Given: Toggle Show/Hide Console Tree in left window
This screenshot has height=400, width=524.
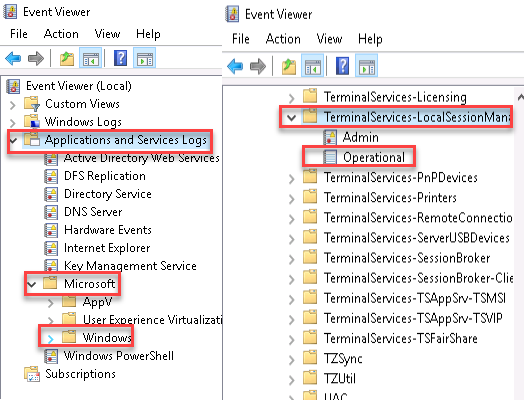Looking at the screenshot, I should pos(91,58).
